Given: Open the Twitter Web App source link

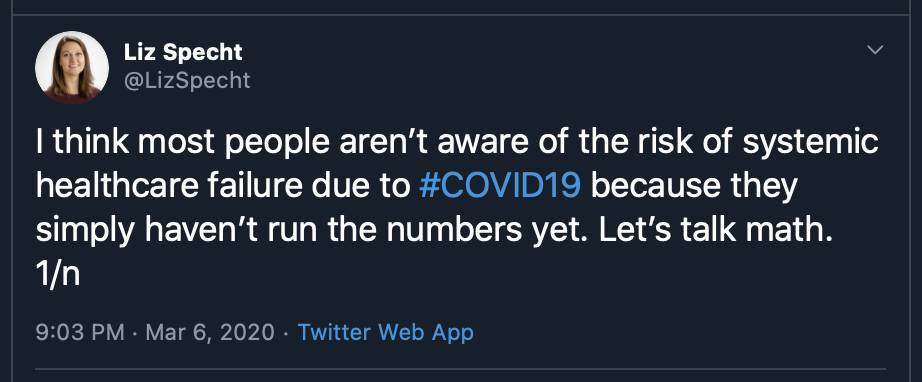Looking at the screenshot, I should click(x=385, y=333).
